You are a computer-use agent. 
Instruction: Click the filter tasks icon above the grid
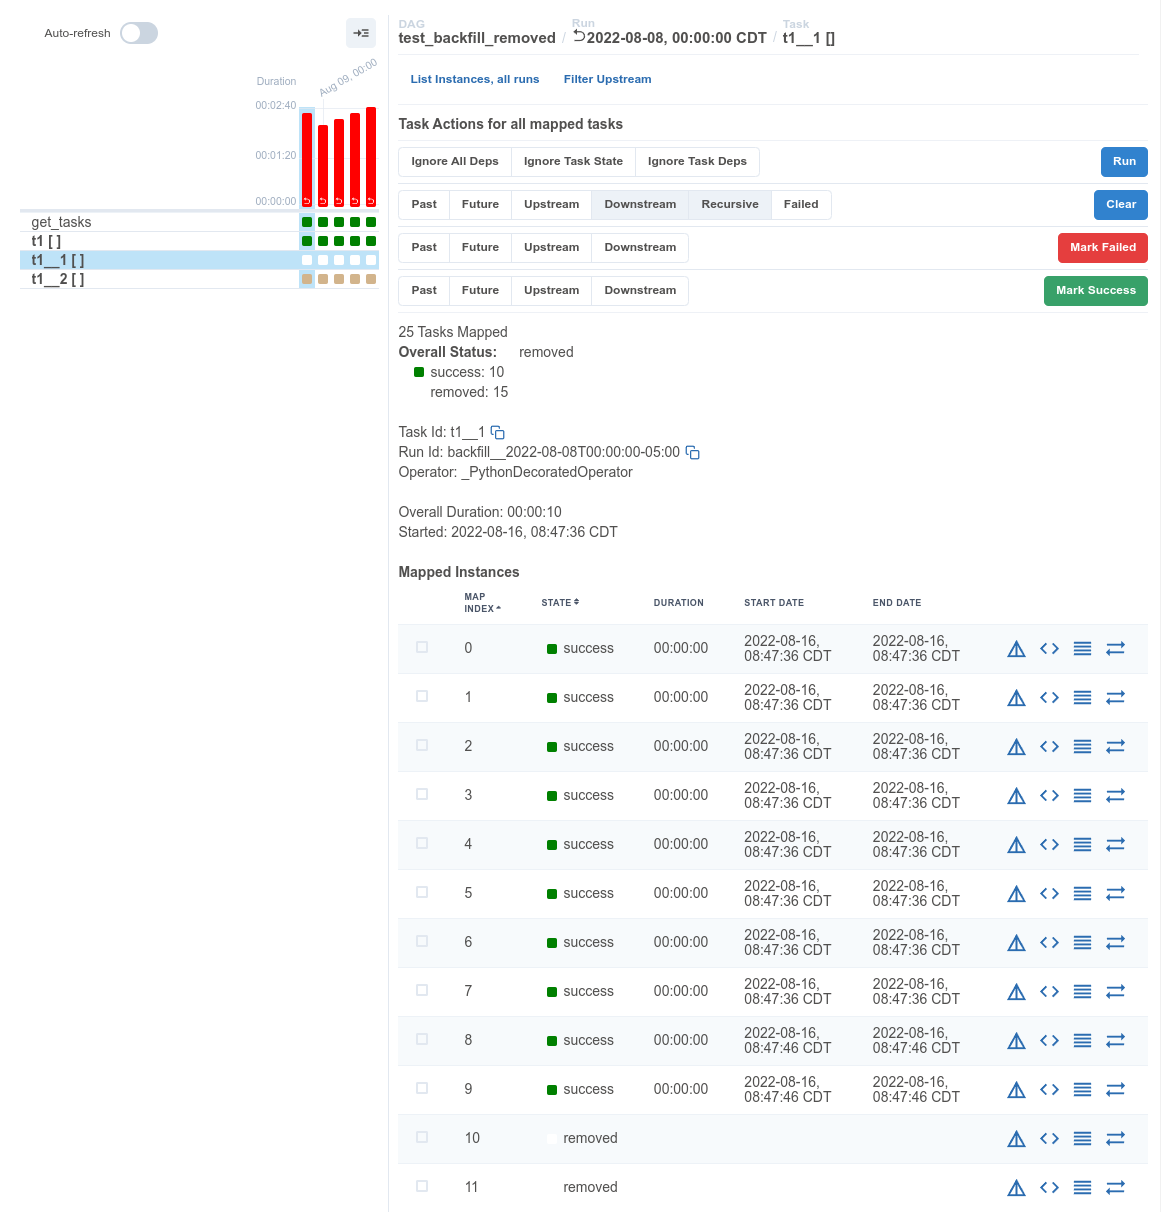(361, 33)
